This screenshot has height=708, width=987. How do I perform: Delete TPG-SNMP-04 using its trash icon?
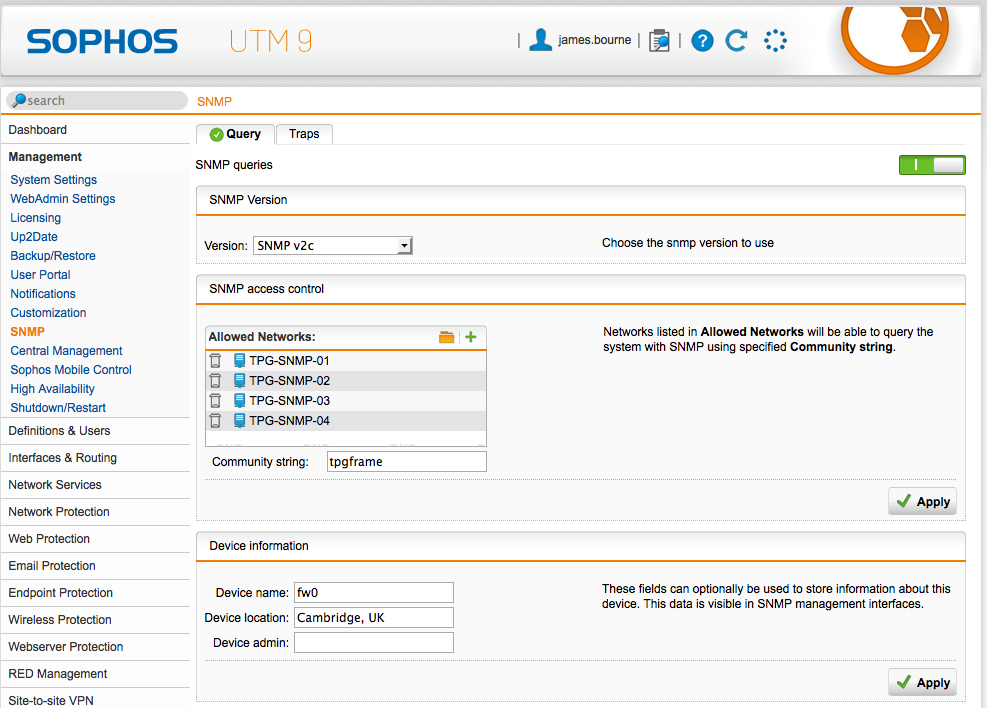pos(215,421)
